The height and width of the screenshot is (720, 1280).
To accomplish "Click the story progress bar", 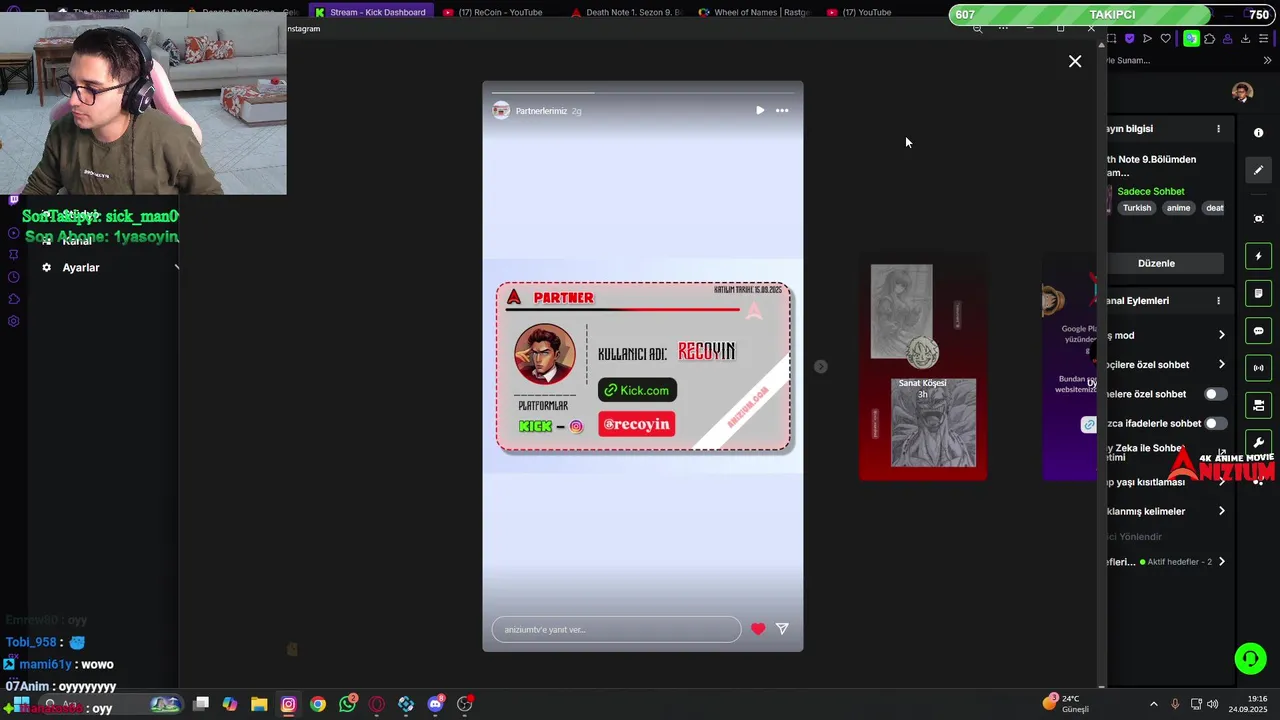I will [x=642, y=92].
